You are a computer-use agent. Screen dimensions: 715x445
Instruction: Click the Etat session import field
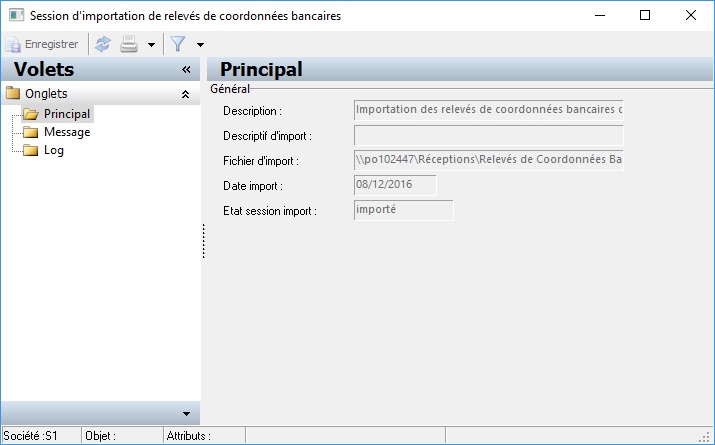coord(404,210)
